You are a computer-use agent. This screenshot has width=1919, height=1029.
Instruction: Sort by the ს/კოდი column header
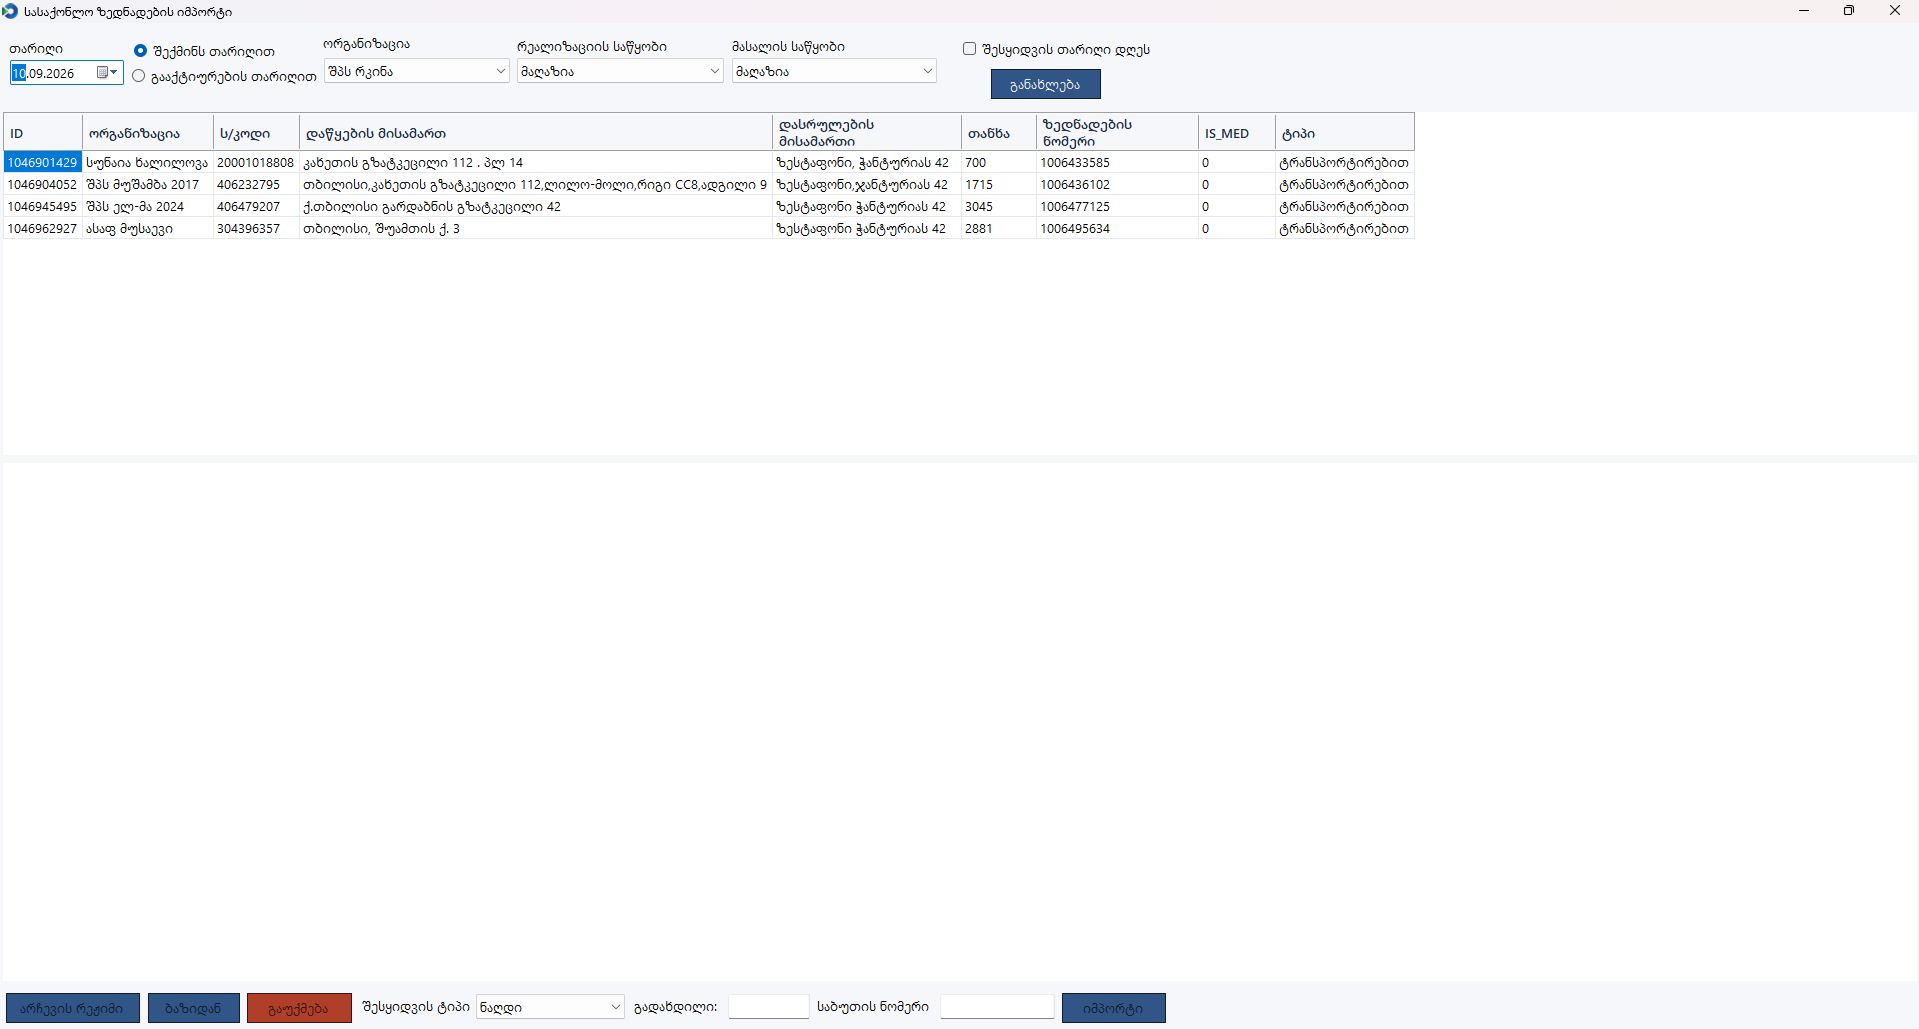point(256,133)
